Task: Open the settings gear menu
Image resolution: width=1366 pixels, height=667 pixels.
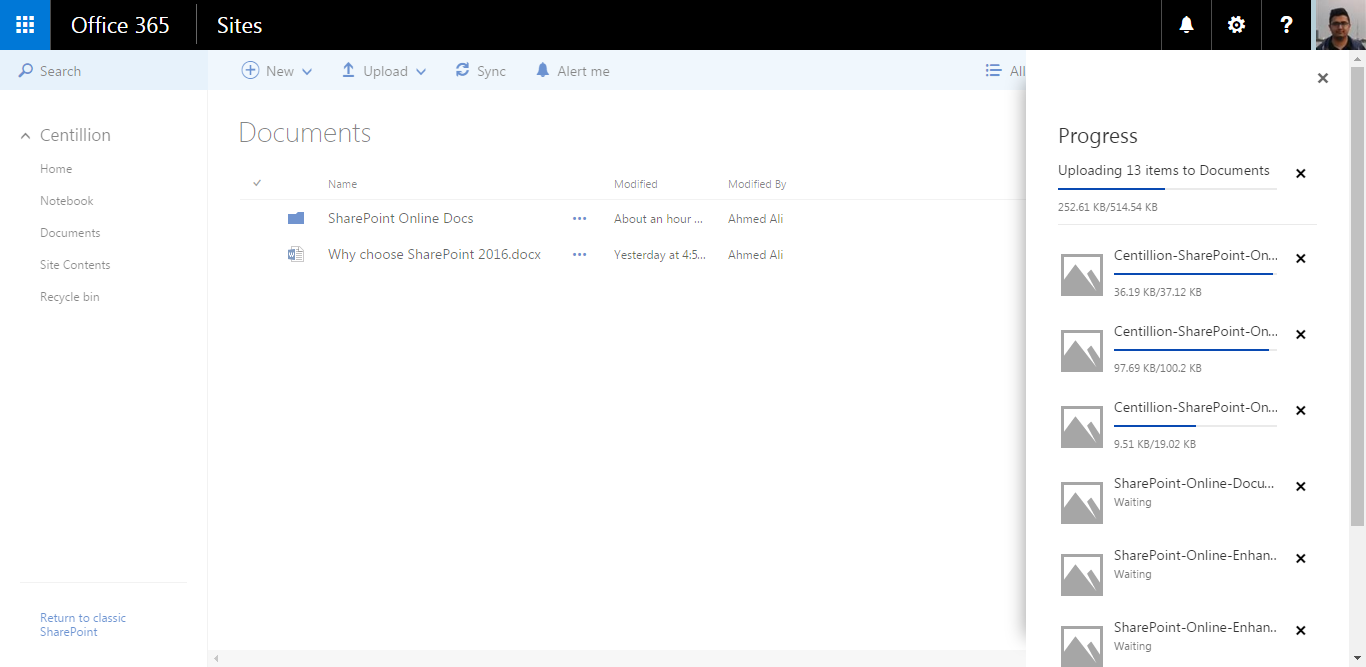Action: point(1236,25)
